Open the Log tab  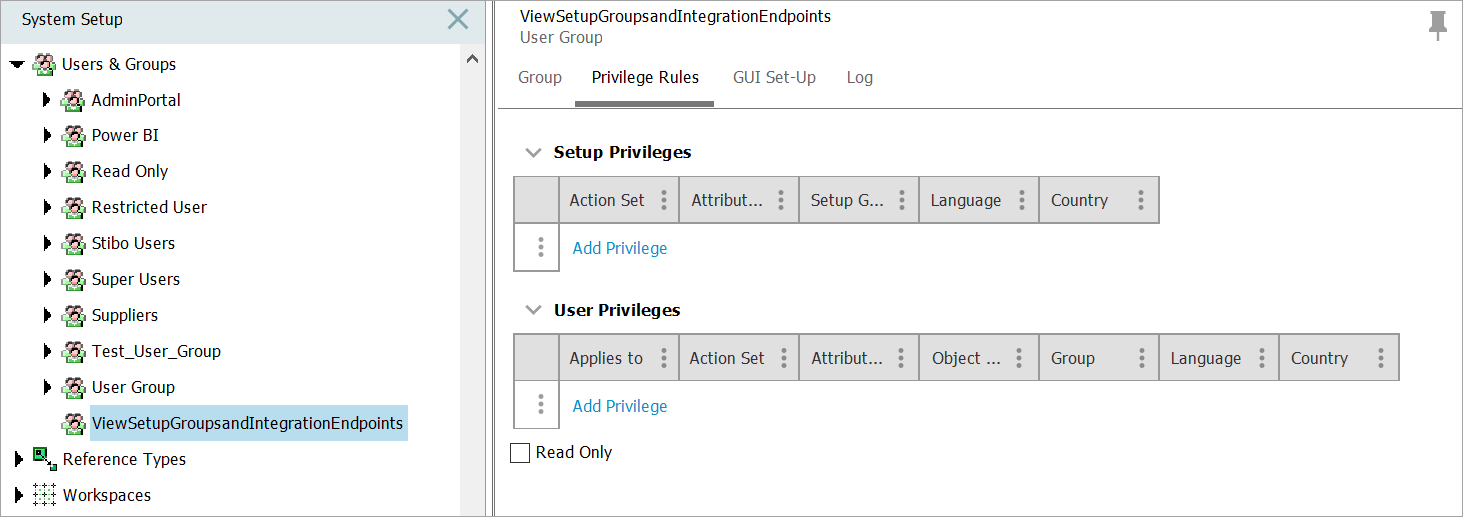click(x=859, y=77)
